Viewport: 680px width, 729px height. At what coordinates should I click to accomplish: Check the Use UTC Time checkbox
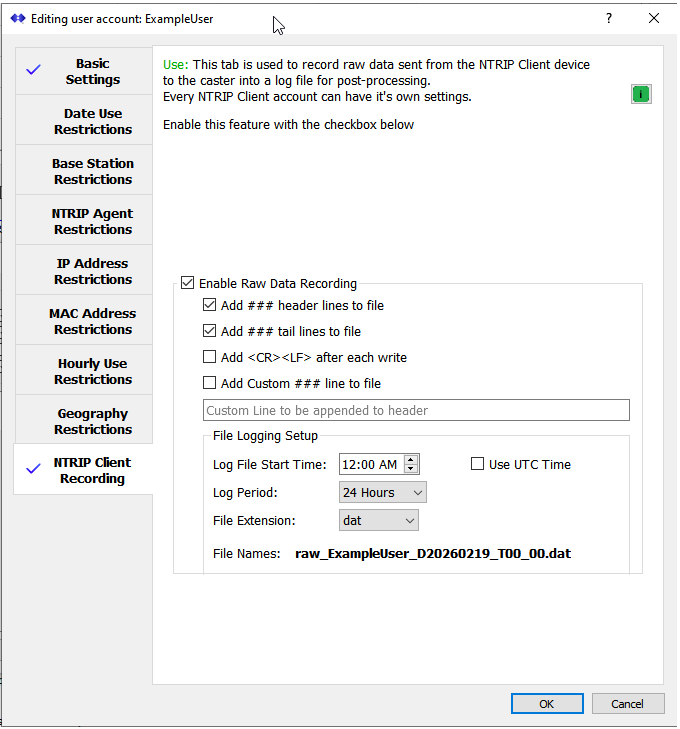[x=478, y=464]
